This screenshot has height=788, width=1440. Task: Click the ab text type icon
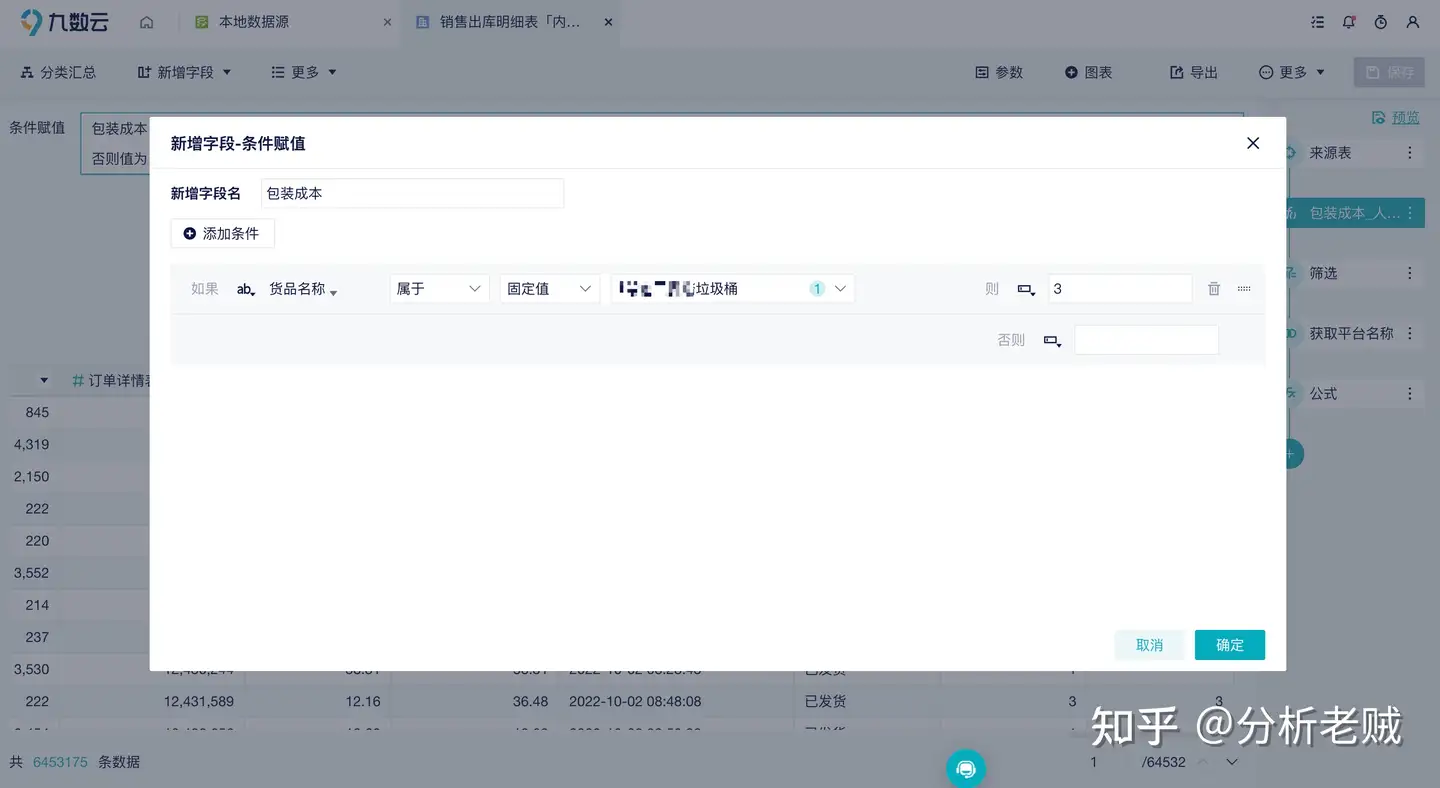[246, 289]
